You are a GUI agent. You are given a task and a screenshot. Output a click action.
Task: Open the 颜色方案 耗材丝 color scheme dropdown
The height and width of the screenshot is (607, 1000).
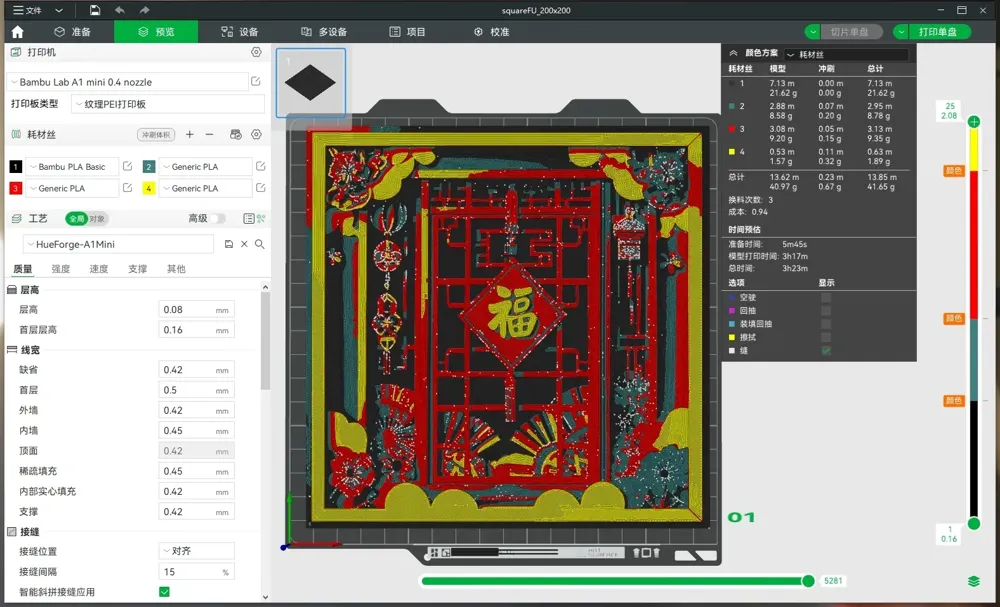pyautogui.click(x=846, y=54)
